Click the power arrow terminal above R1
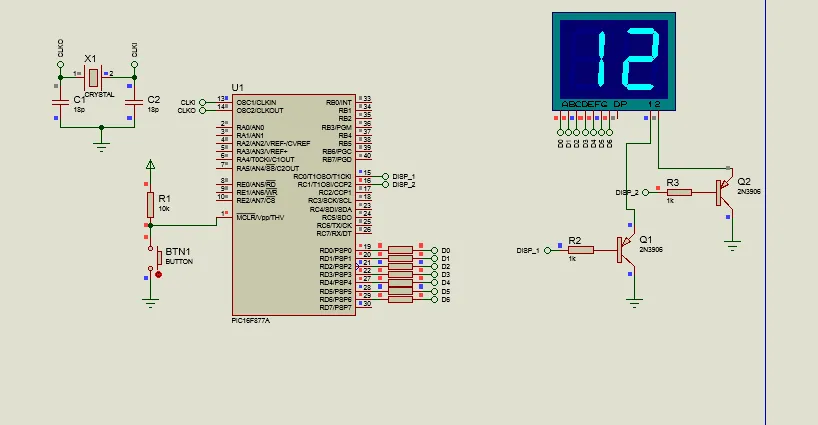The image size is (818, 425). 150,165
